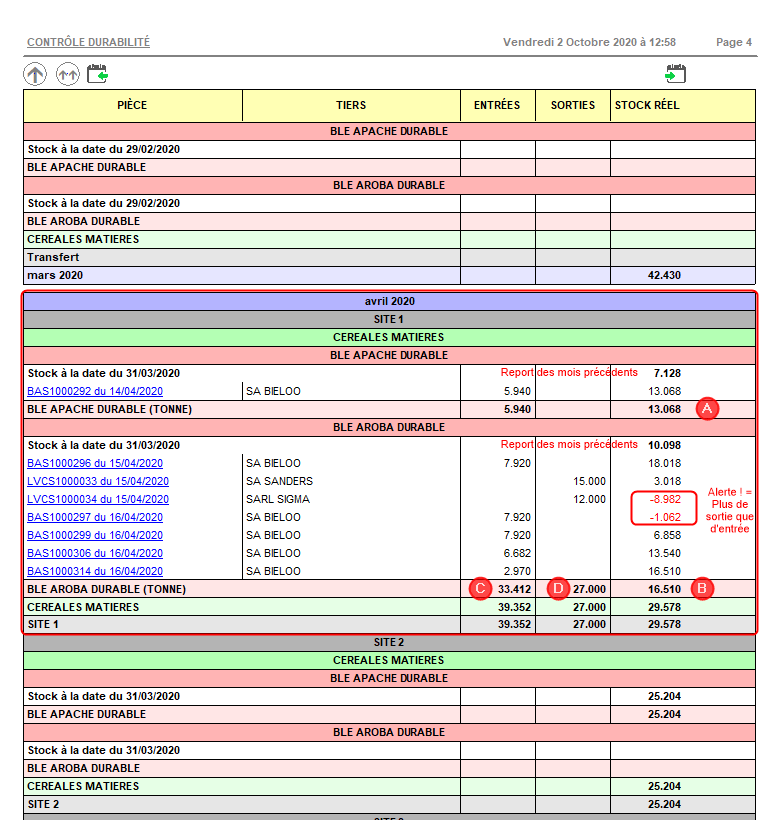
Task: Open document BAS1000299 du 16/04/2020
Action: (95, 535)
